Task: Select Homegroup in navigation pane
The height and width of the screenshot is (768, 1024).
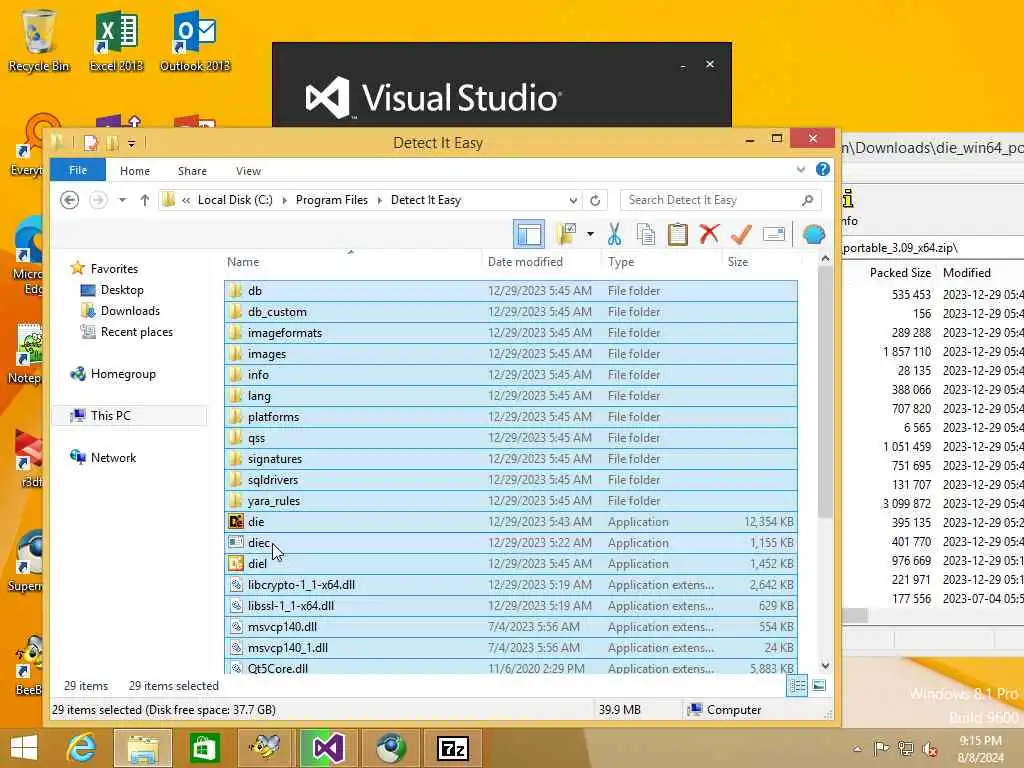Action: [123, 374]
